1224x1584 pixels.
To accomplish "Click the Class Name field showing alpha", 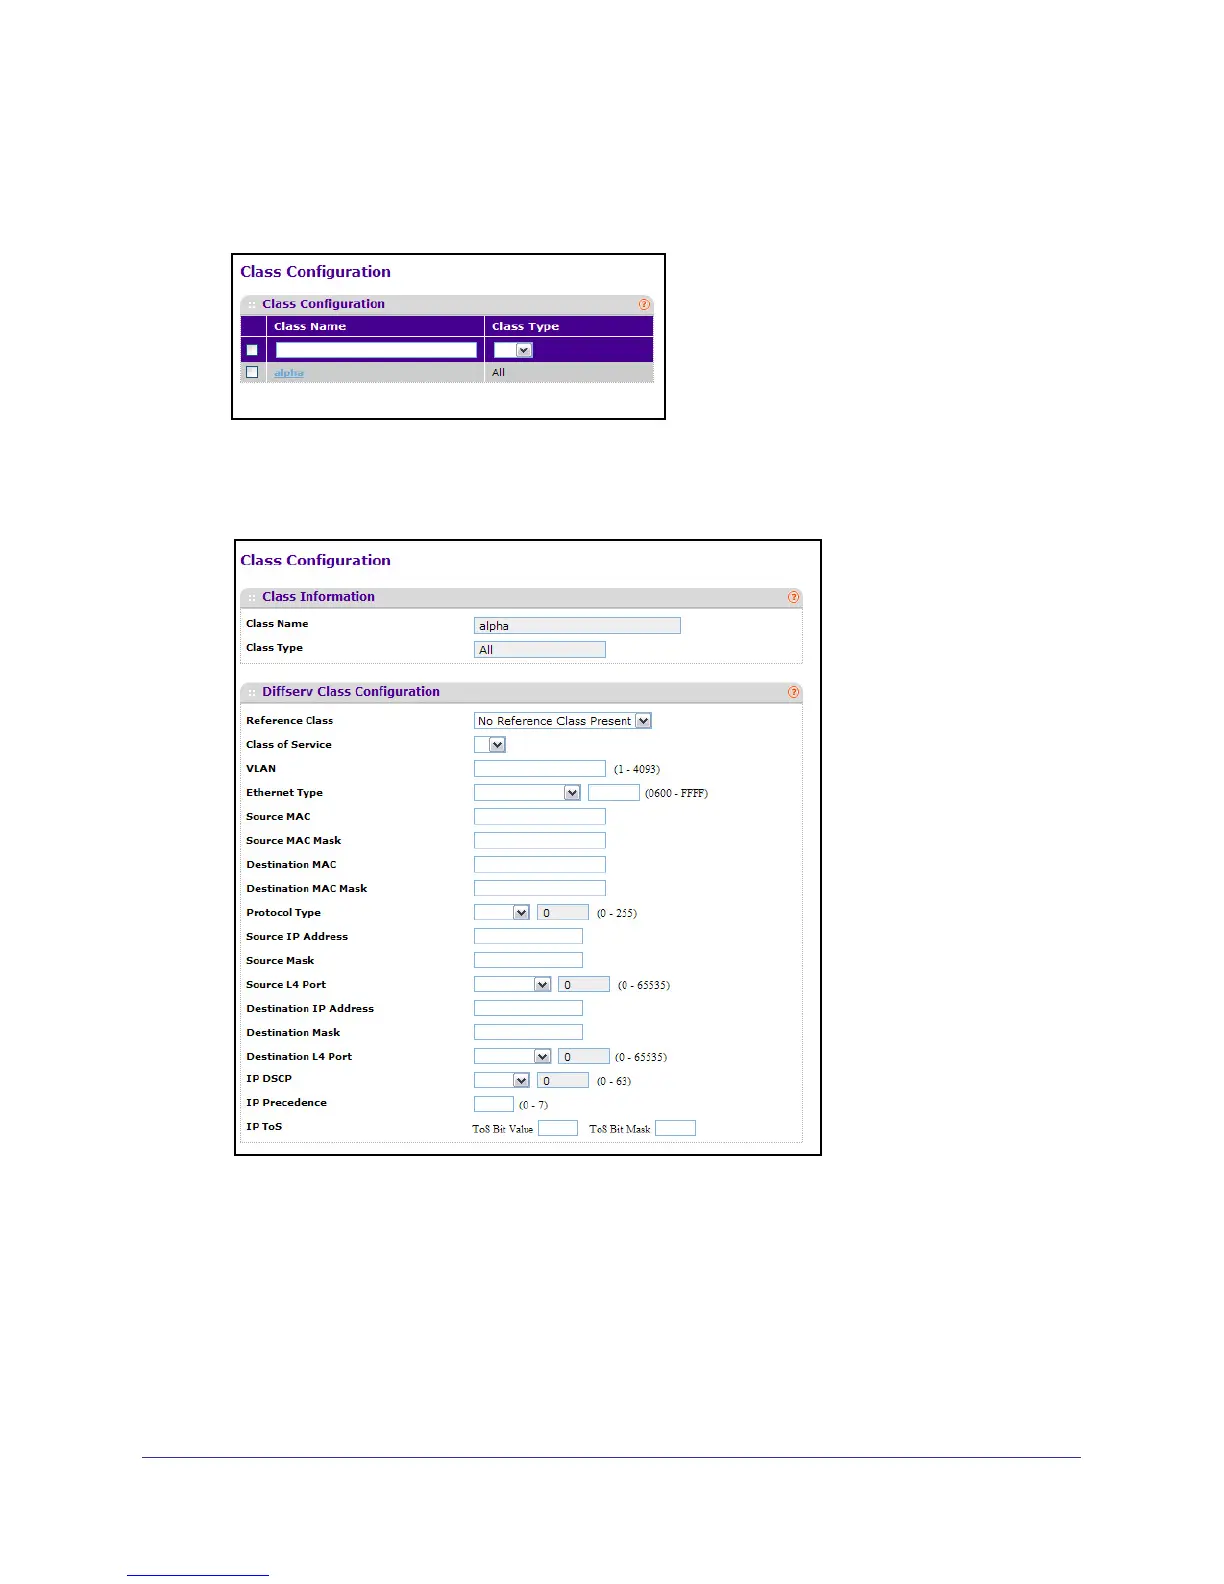I will (577, 626).
